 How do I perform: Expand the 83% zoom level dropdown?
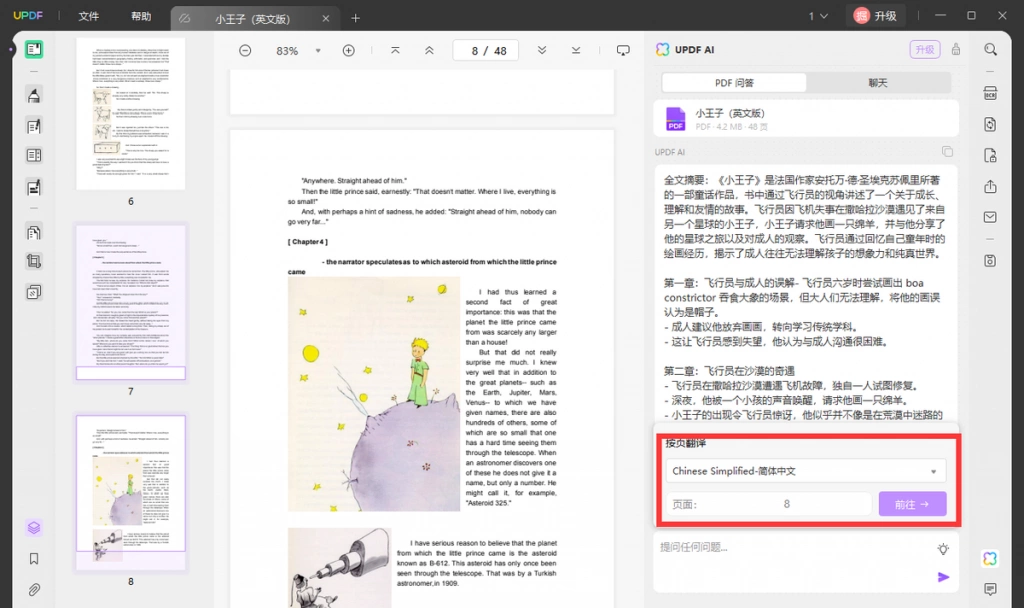click(x=318, y=50)
